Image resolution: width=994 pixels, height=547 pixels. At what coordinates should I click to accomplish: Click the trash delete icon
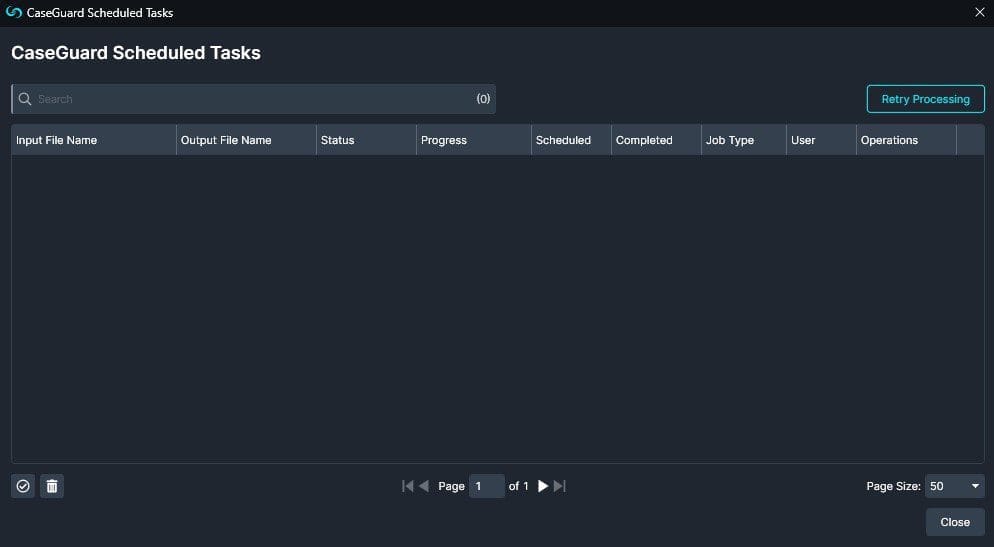(x=52, y=486)
